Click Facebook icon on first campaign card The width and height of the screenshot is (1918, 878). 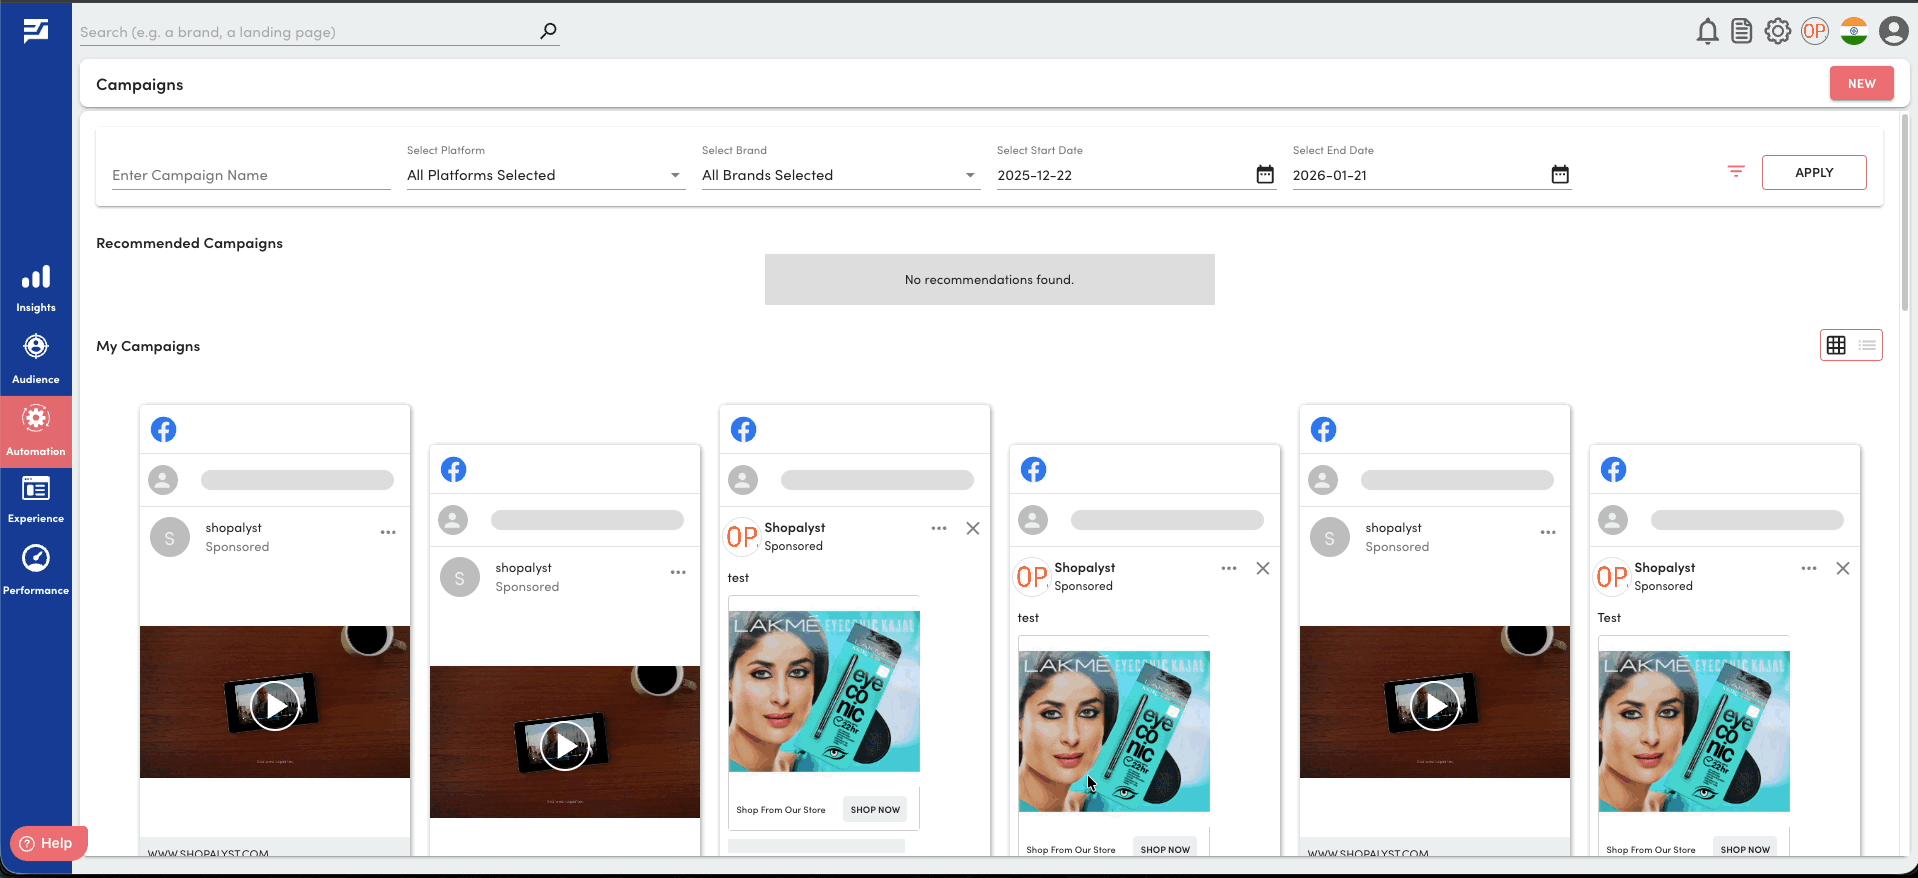click(x=163, y=430)
